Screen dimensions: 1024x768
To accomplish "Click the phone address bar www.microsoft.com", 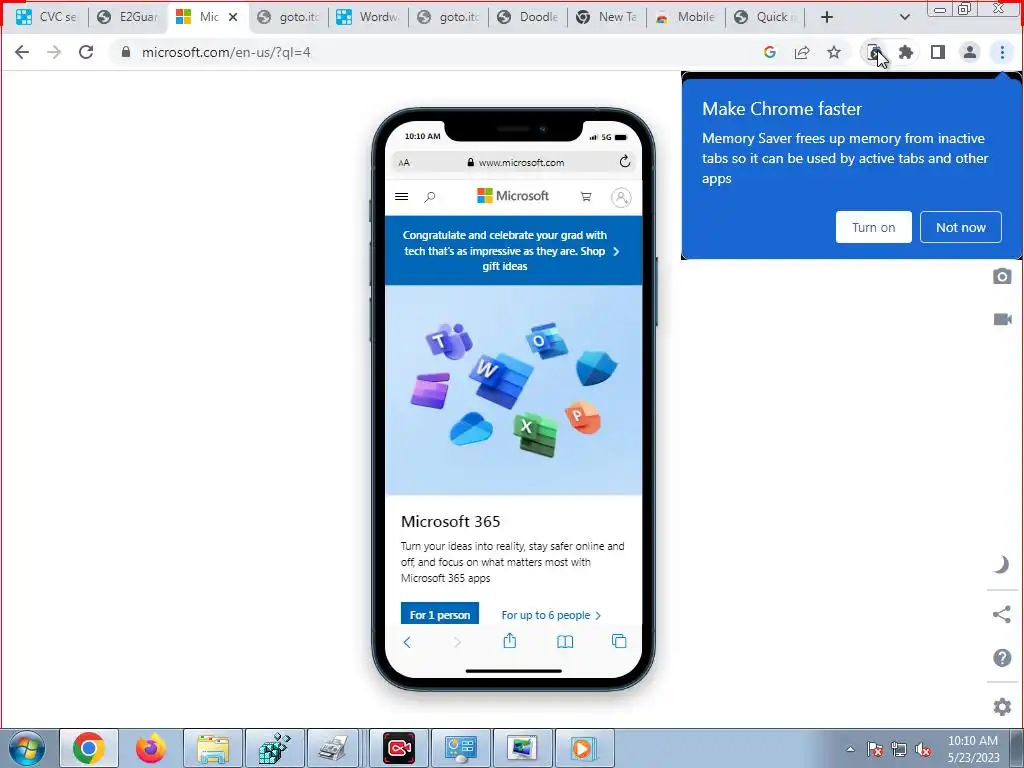I will click(x=515, y=163).
